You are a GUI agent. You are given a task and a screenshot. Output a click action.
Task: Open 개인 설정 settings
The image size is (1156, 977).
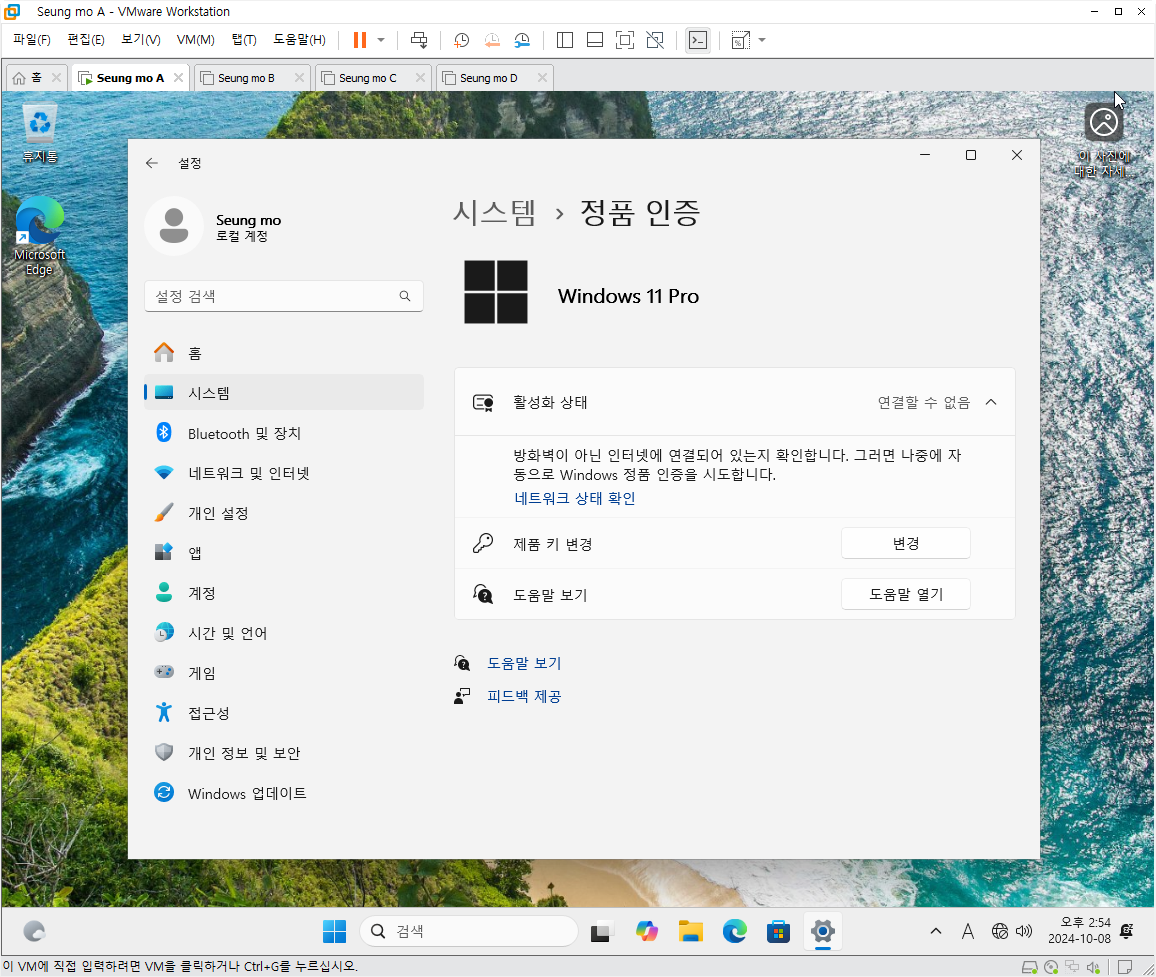(x=284, y=513)
